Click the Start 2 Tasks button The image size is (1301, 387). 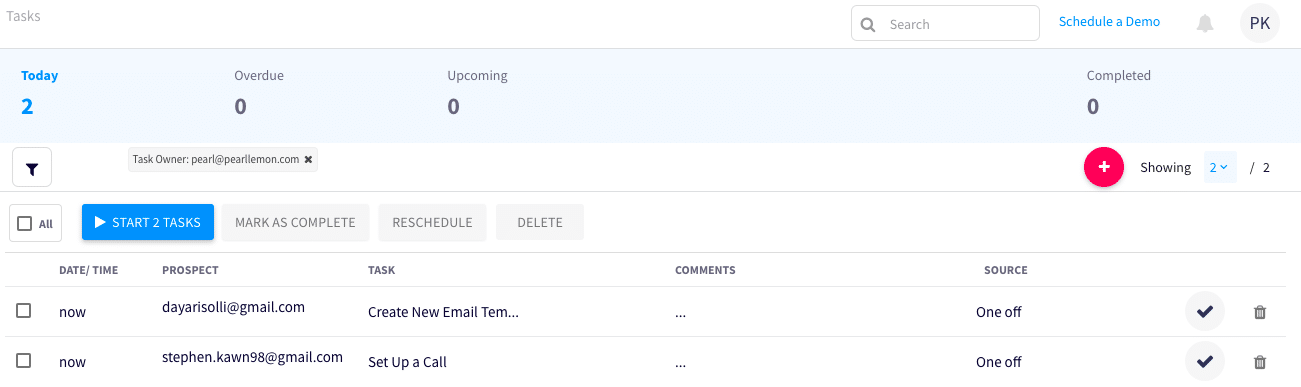(148, 222)
